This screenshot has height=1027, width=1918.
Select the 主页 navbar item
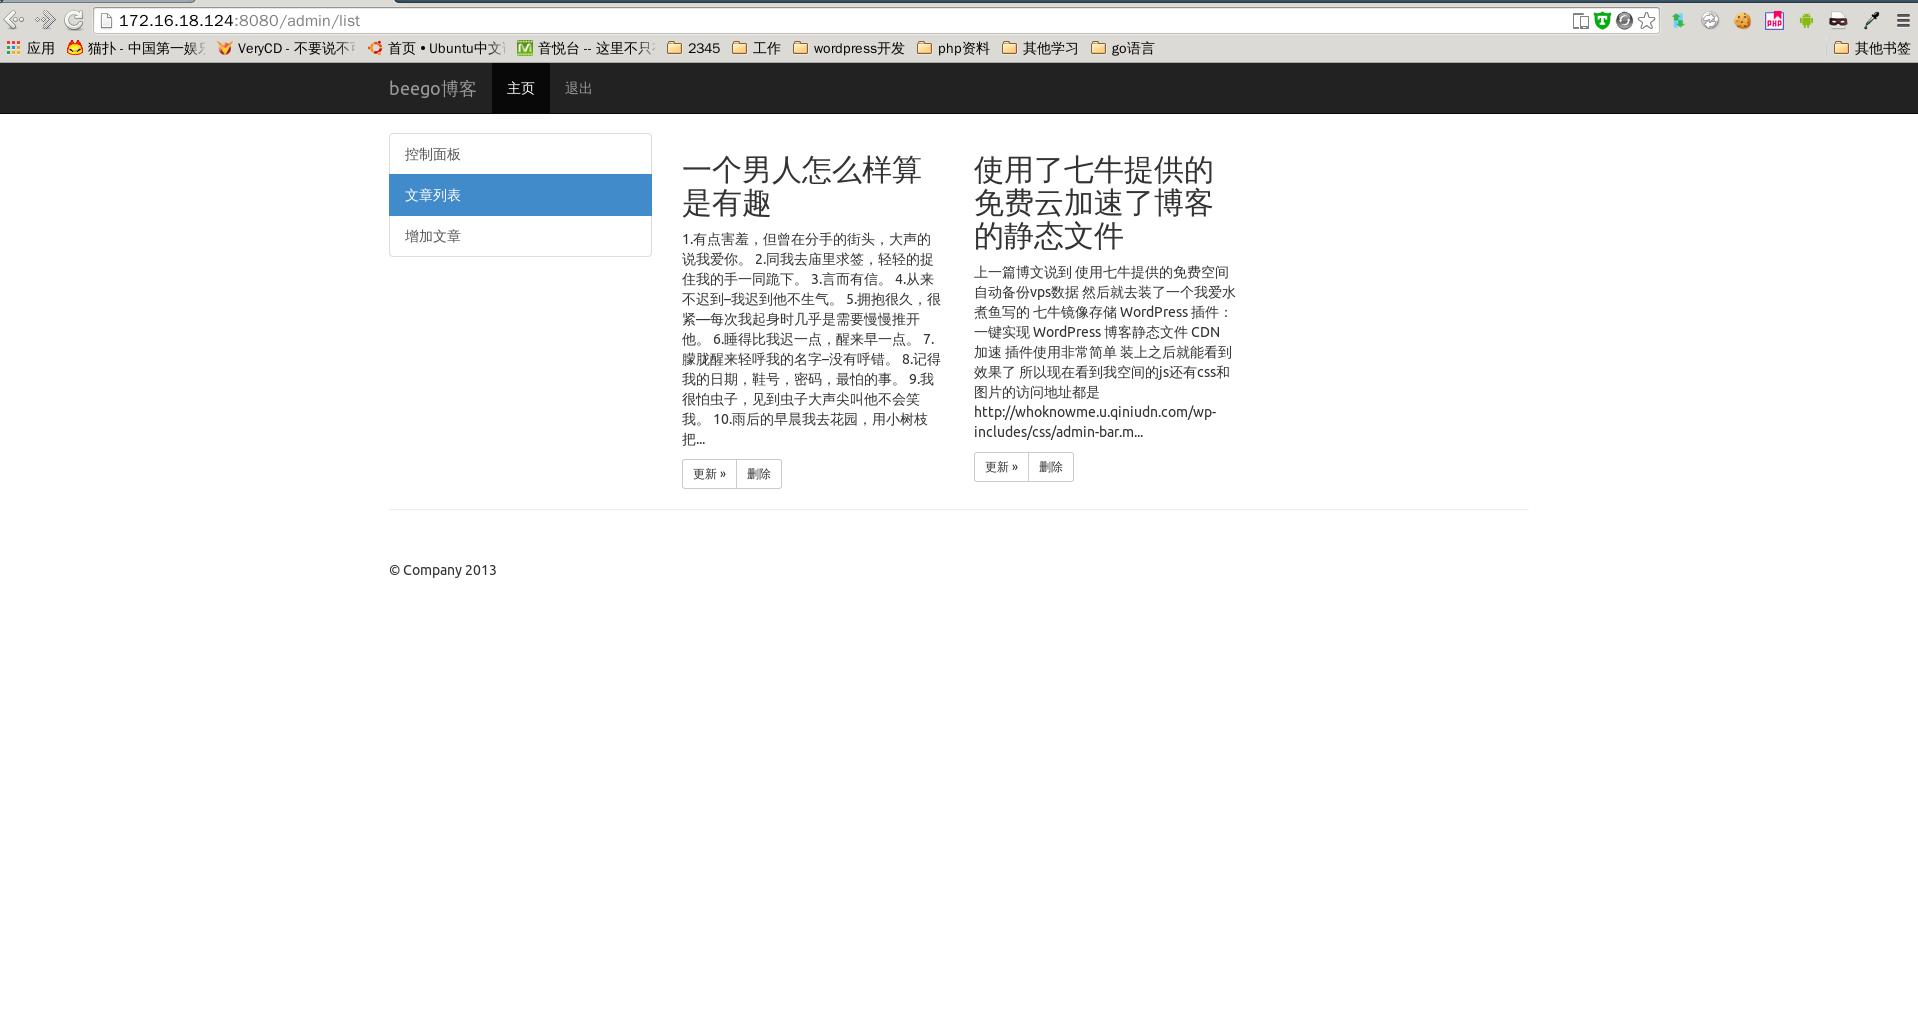click(x=520, y=88)
